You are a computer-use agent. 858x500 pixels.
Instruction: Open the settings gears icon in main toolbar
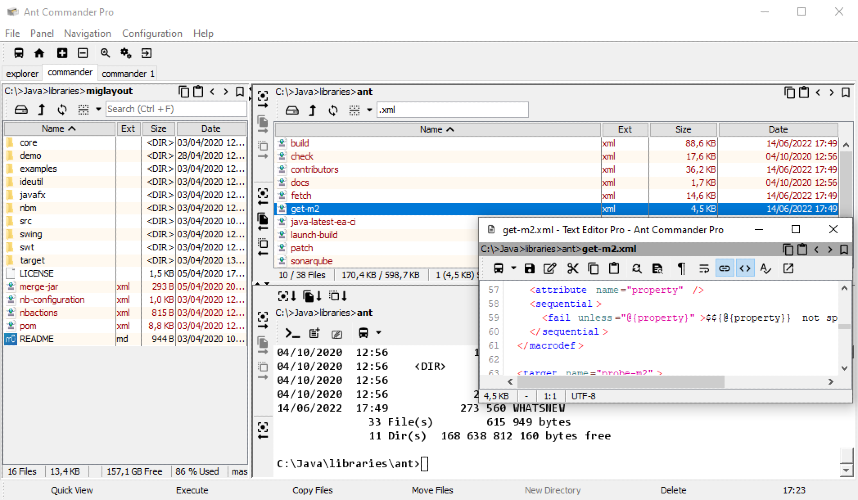coord(126,53)
